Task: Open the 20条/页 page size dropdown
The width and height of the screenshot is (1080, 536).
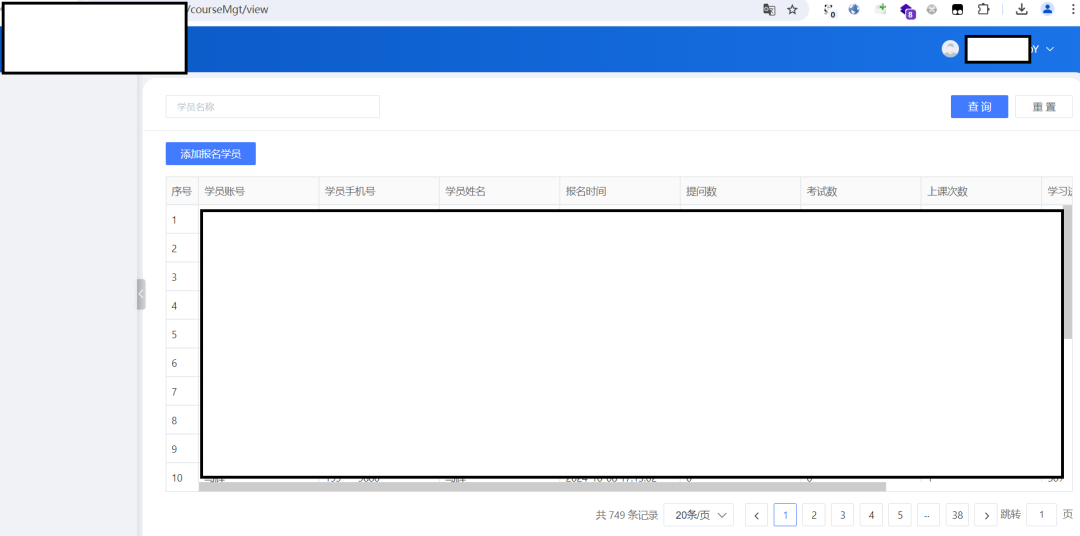Action: click(x=698, y=515)
